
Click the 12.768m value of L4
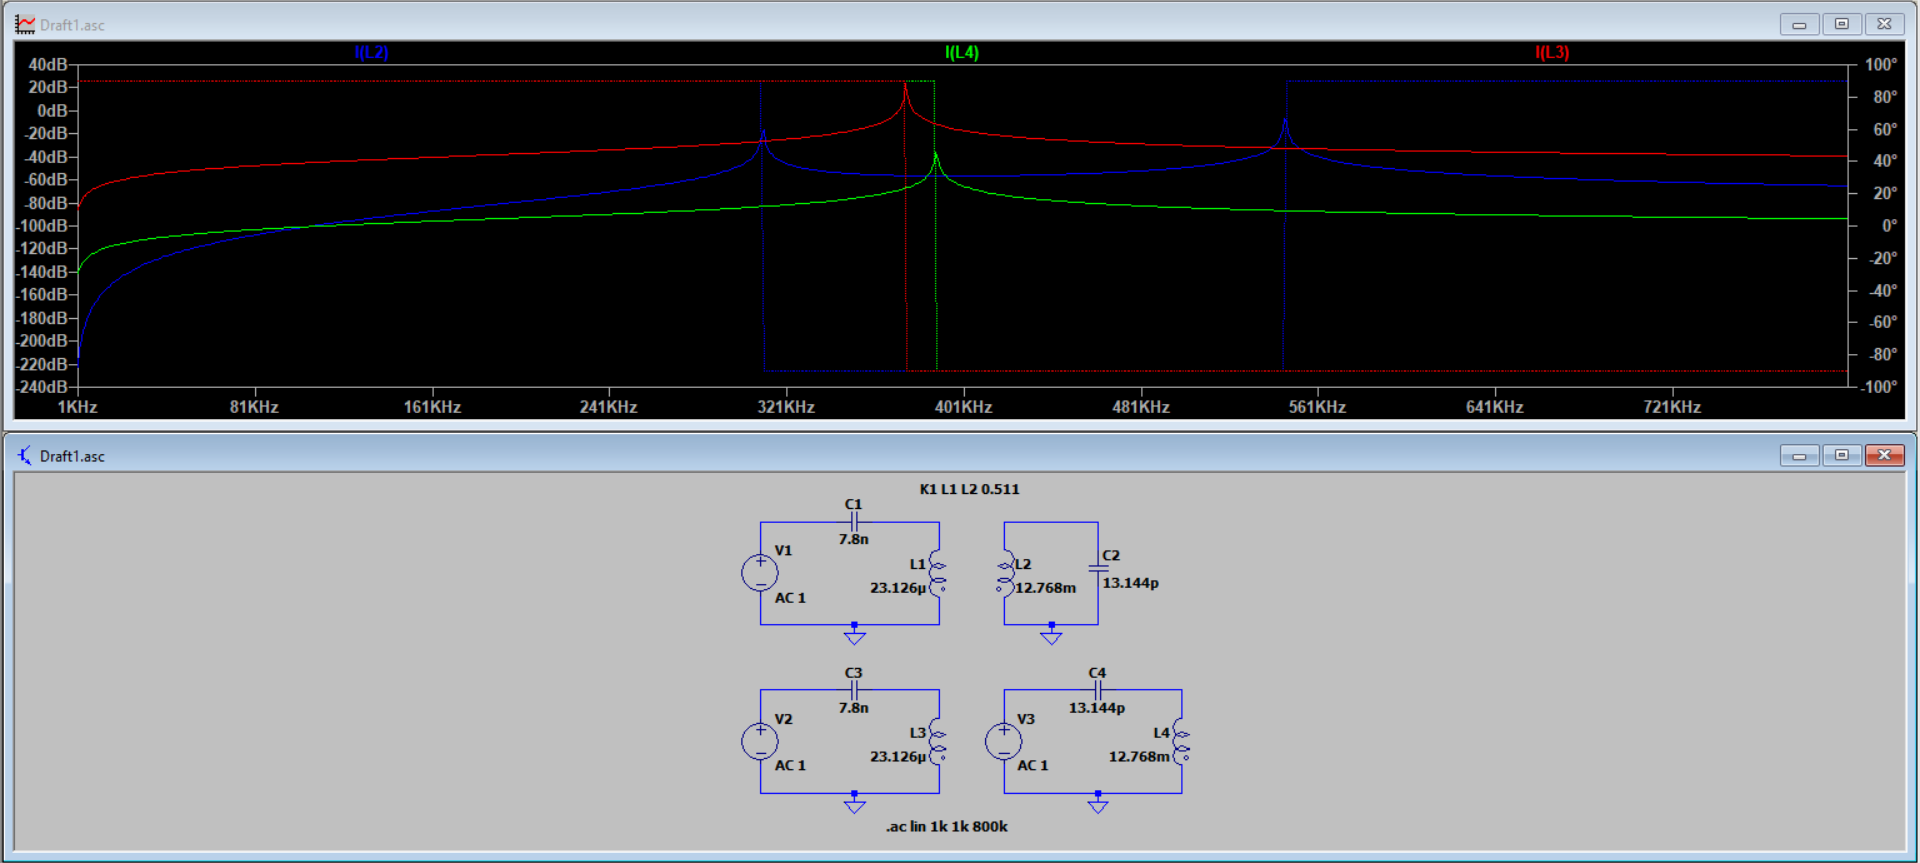coord(1139,757)
